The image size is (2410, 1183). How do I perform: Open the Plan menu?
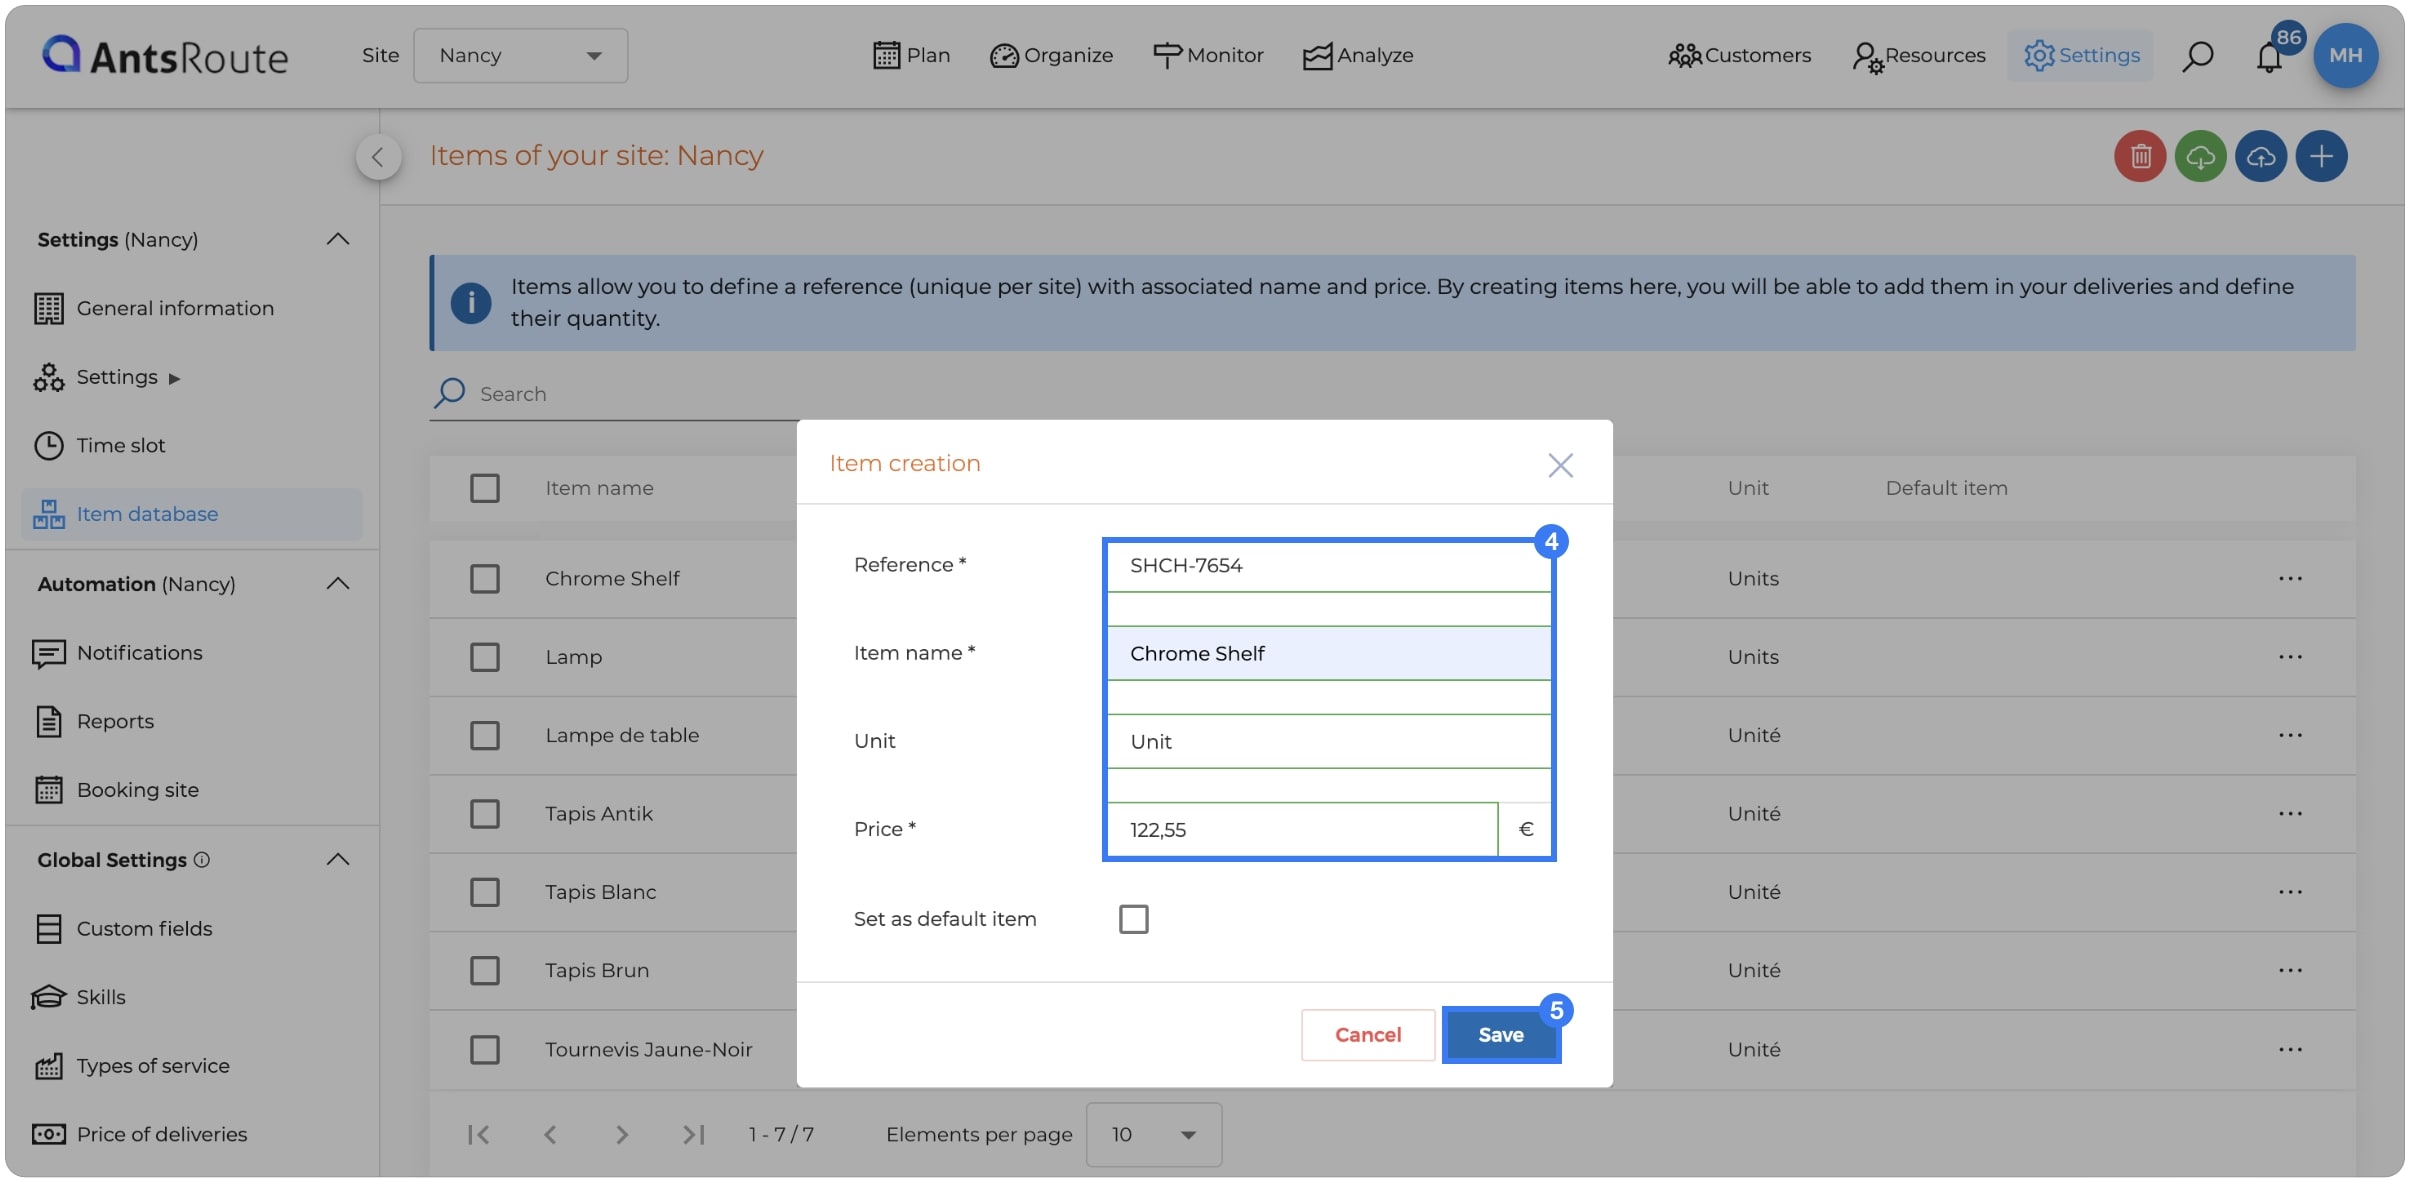[911, 56]
